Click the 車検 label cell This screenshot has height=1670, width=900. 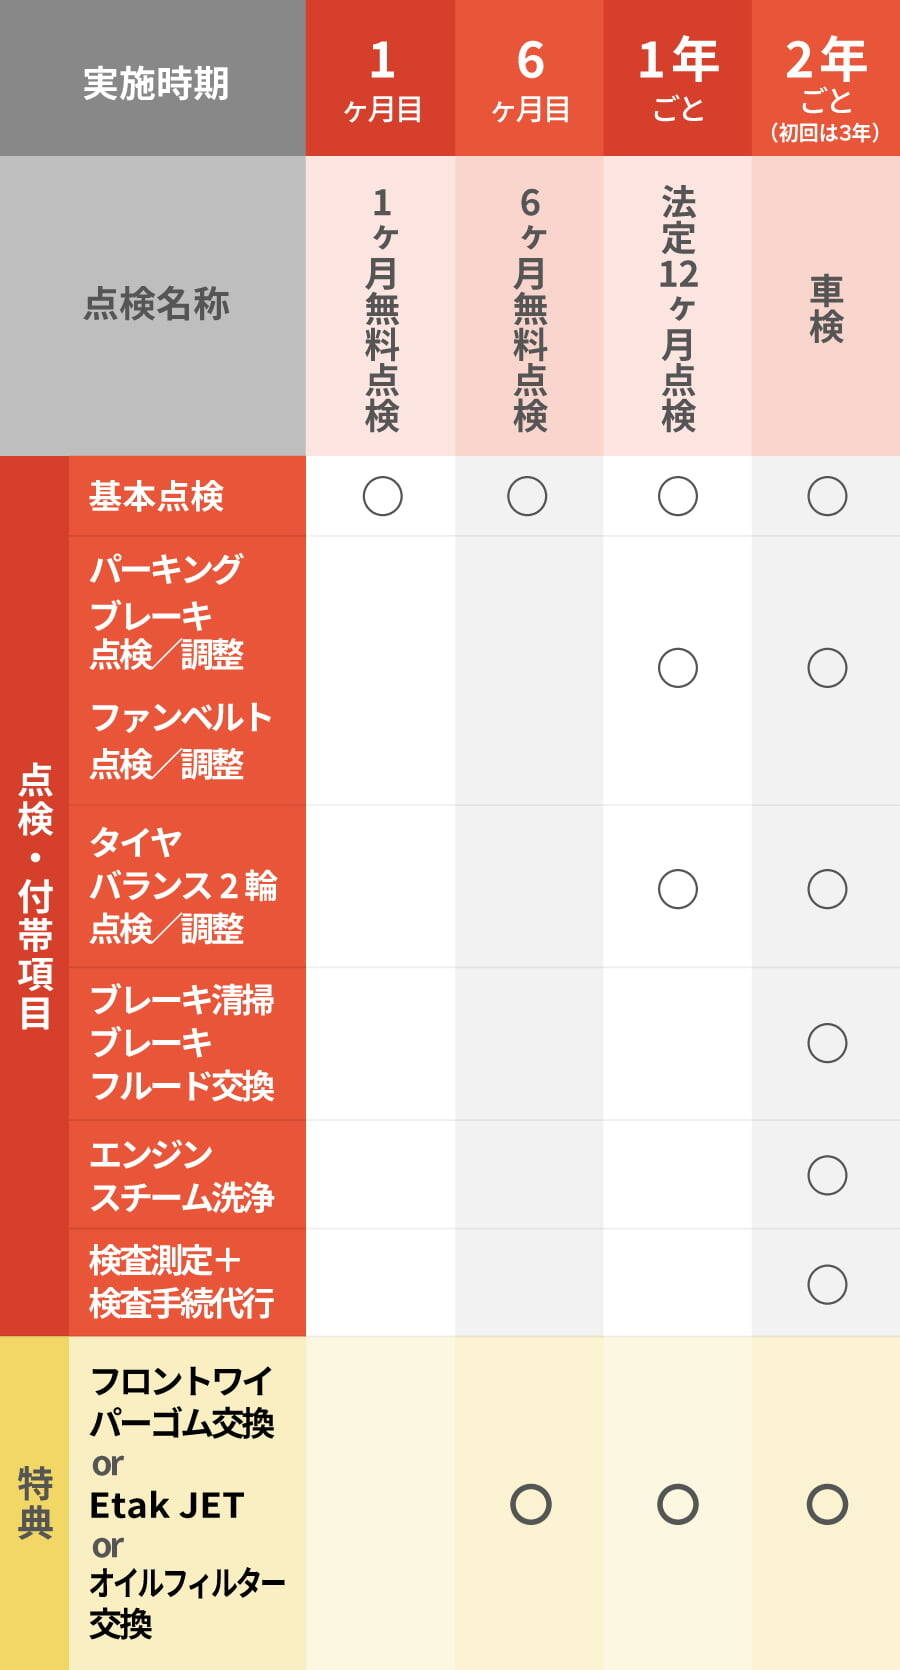(826, 306)
